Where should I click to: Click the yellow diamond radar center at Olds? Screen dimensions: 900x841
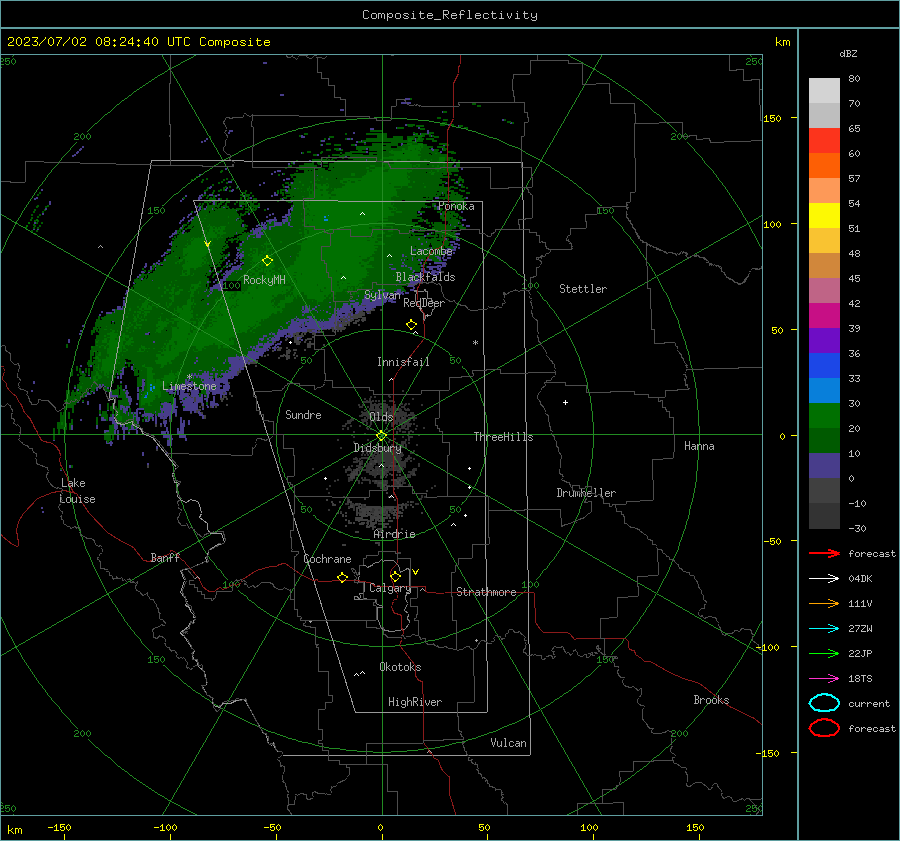point(381,435)
